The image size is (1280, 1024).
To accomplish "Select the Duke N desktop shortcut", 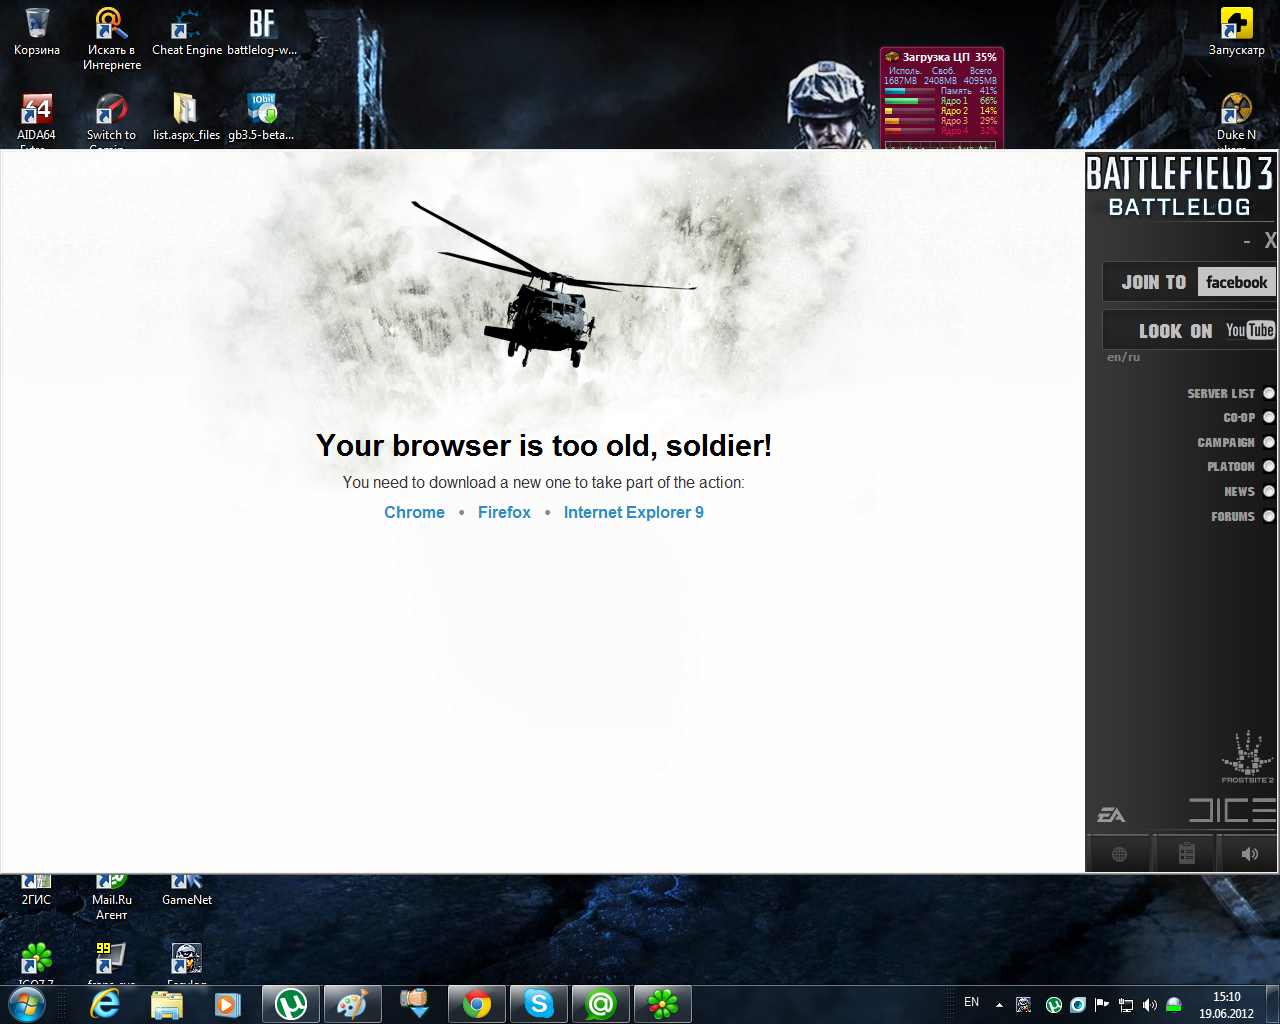I will [x=1237, y=119].
